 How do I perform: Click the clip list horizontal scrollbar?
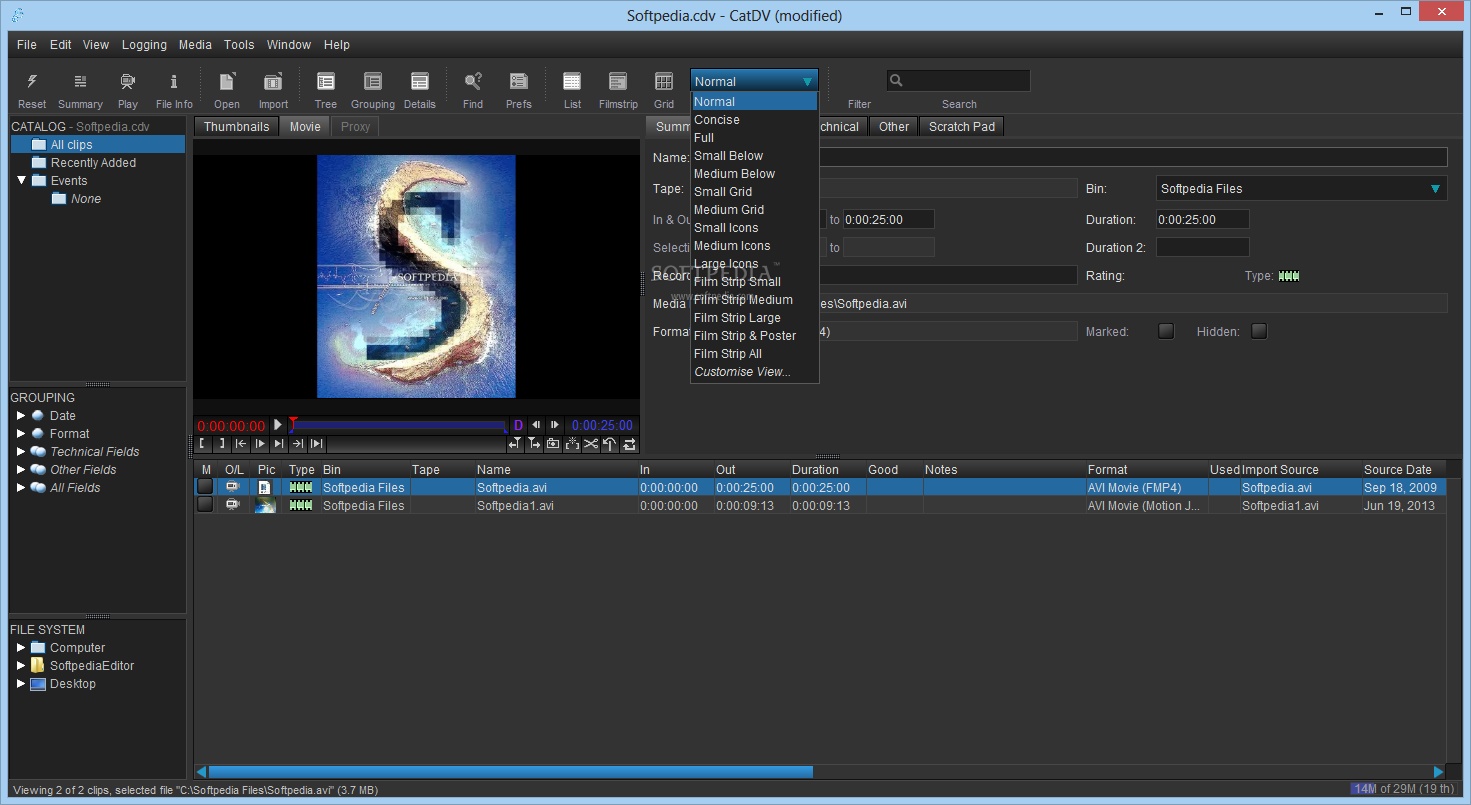(510, 772)
